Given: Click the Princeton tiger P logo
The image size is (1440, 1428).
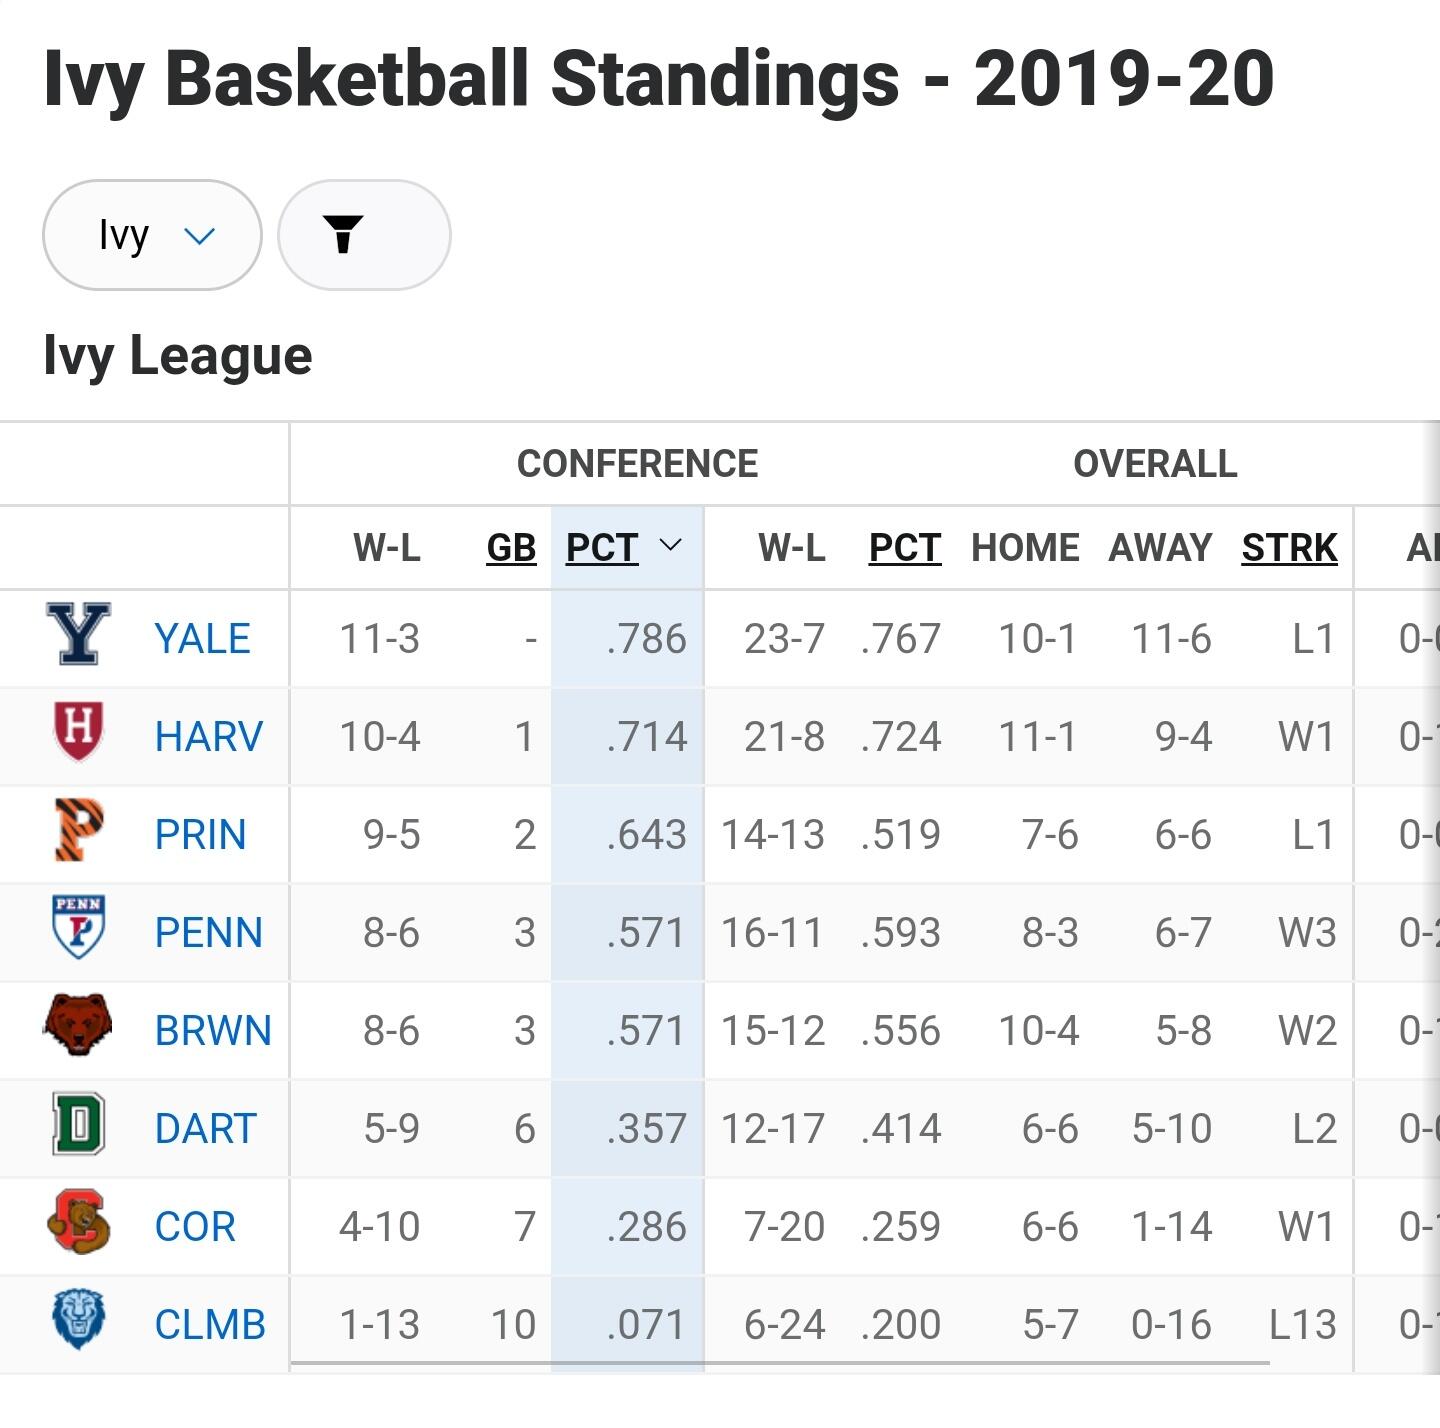Looking at the screenshot, I should pos(78,831).
